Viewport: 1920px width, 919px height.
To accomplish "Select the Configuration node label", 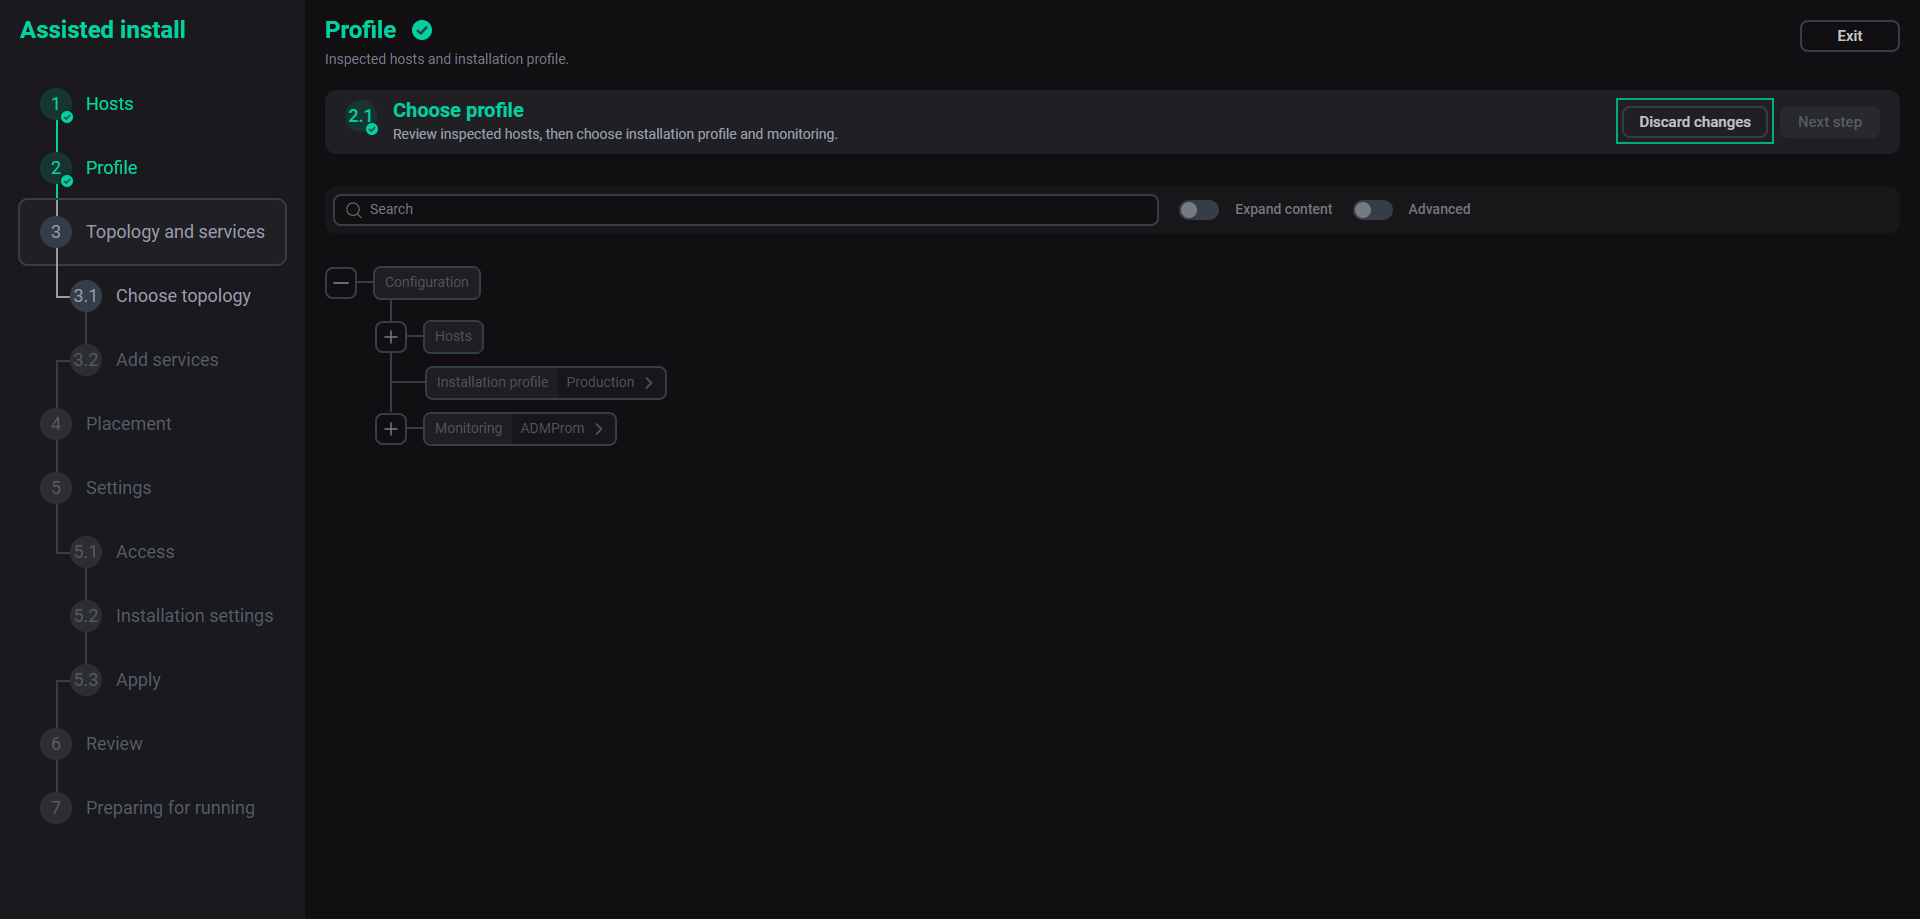I will [427, 283].
